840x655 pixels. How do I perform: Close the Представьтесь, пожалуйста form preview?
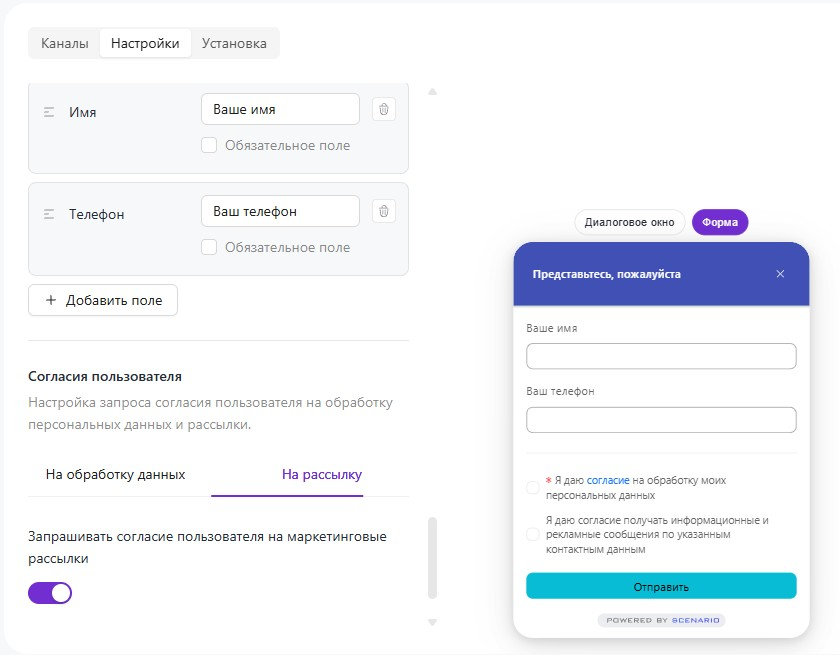[x=780, y=274]
